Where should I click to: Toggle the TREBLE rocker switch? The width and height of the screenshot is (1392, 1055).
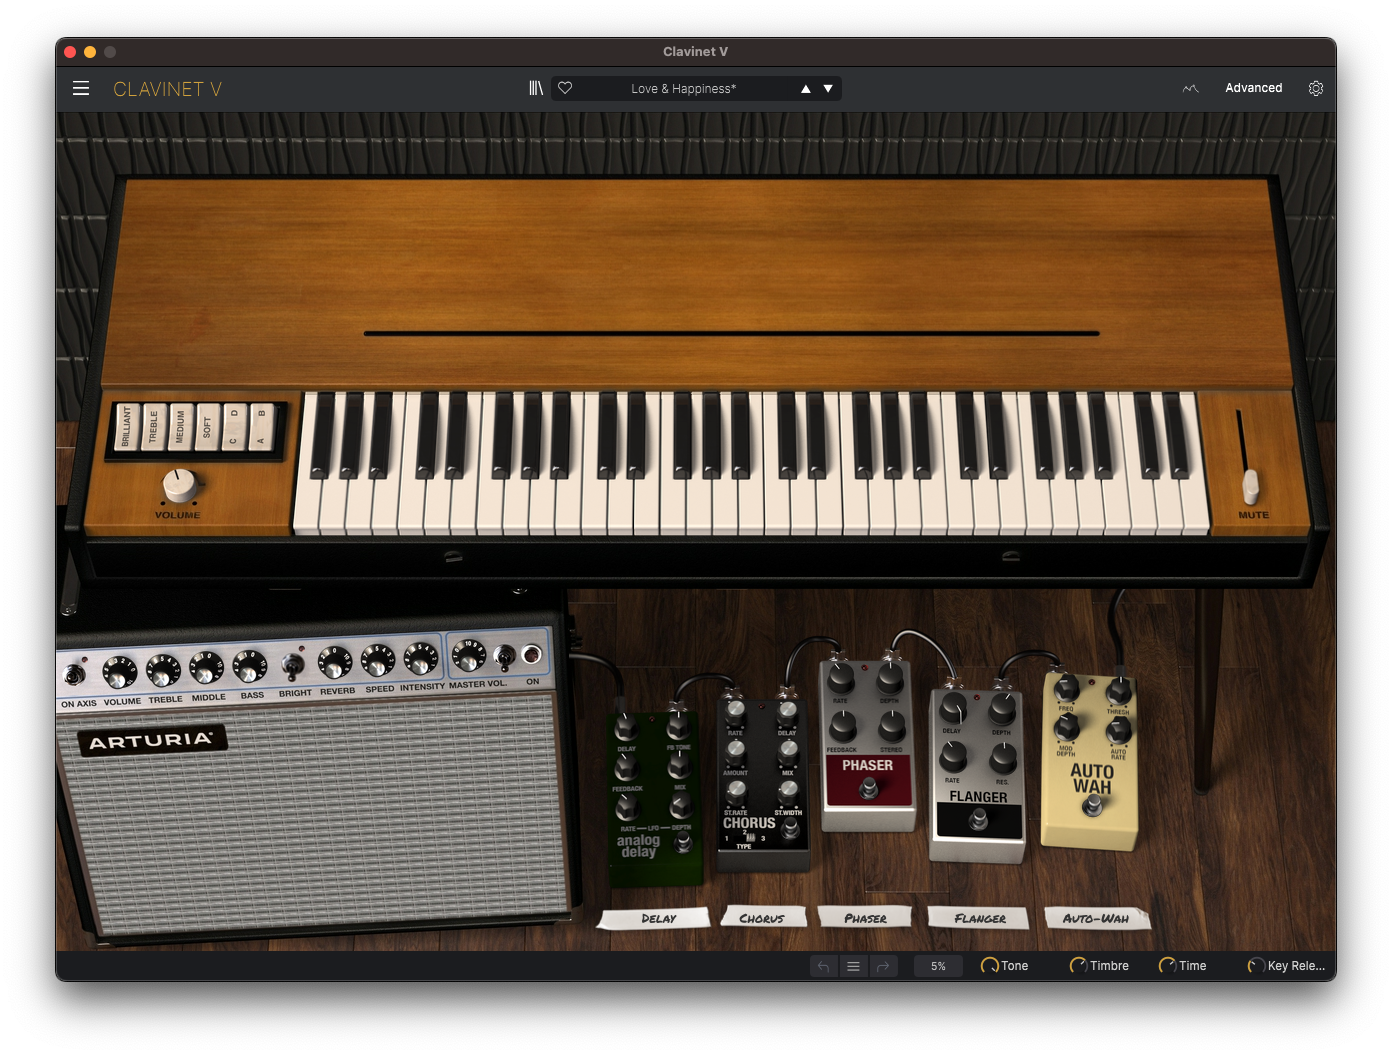154,427
